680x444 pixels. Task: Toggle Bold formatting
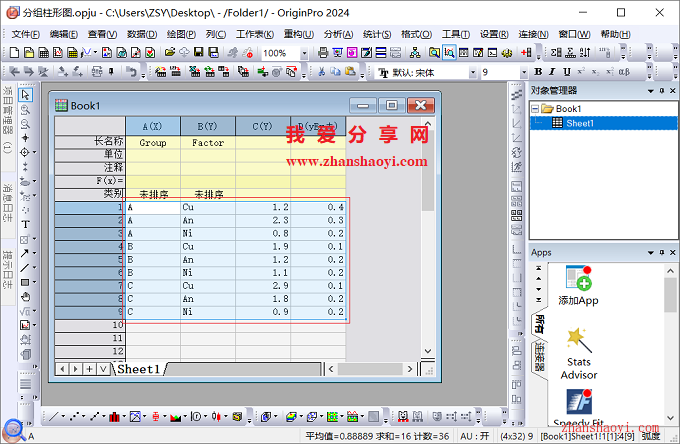538,72
